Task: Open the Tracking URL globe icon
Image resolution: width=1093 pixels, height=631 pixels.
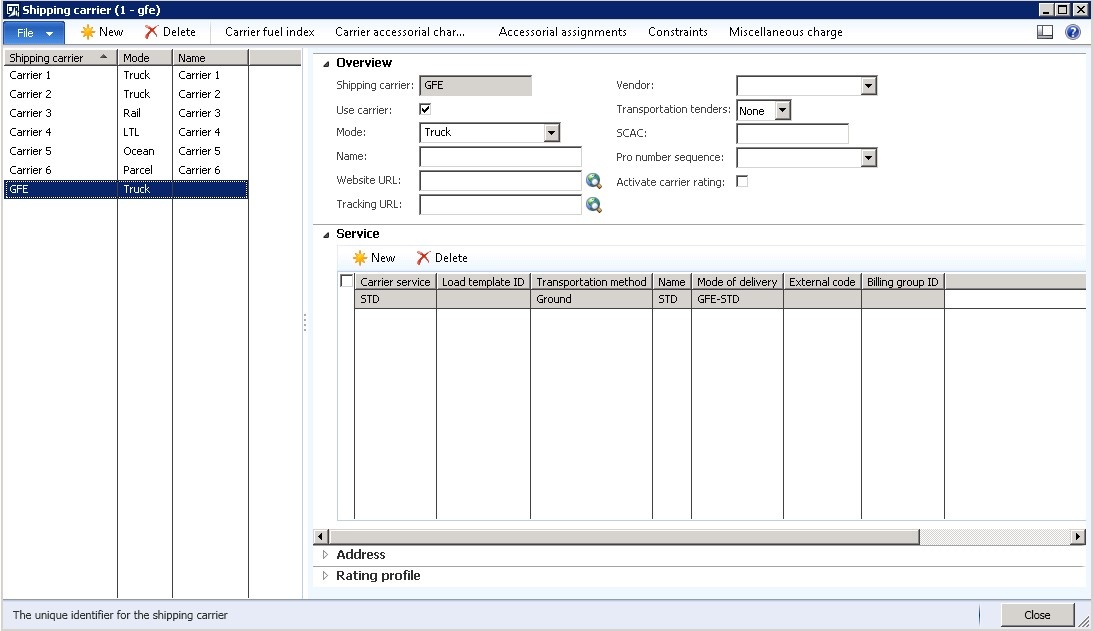Action: [594, 205]
